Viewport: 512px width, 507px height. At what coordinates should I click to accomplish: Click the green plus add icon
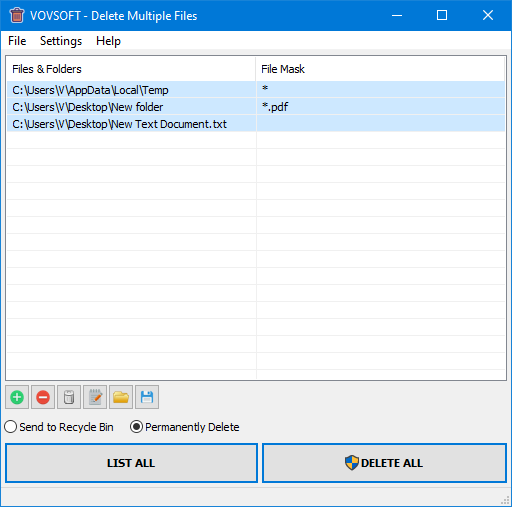[x=17, y=397]
